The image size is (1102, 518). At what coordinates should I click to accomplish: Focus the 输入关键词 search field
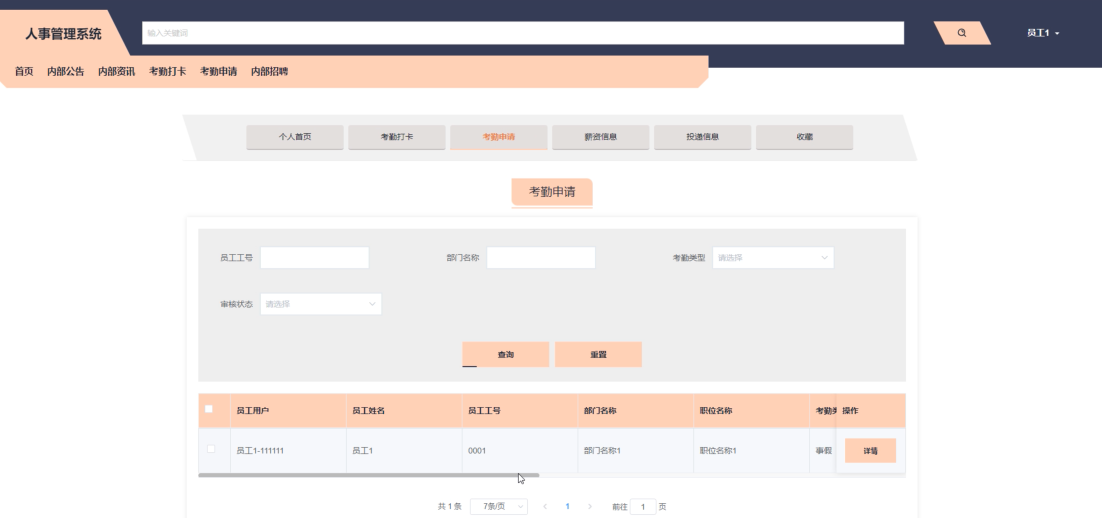tap(523, 33)
